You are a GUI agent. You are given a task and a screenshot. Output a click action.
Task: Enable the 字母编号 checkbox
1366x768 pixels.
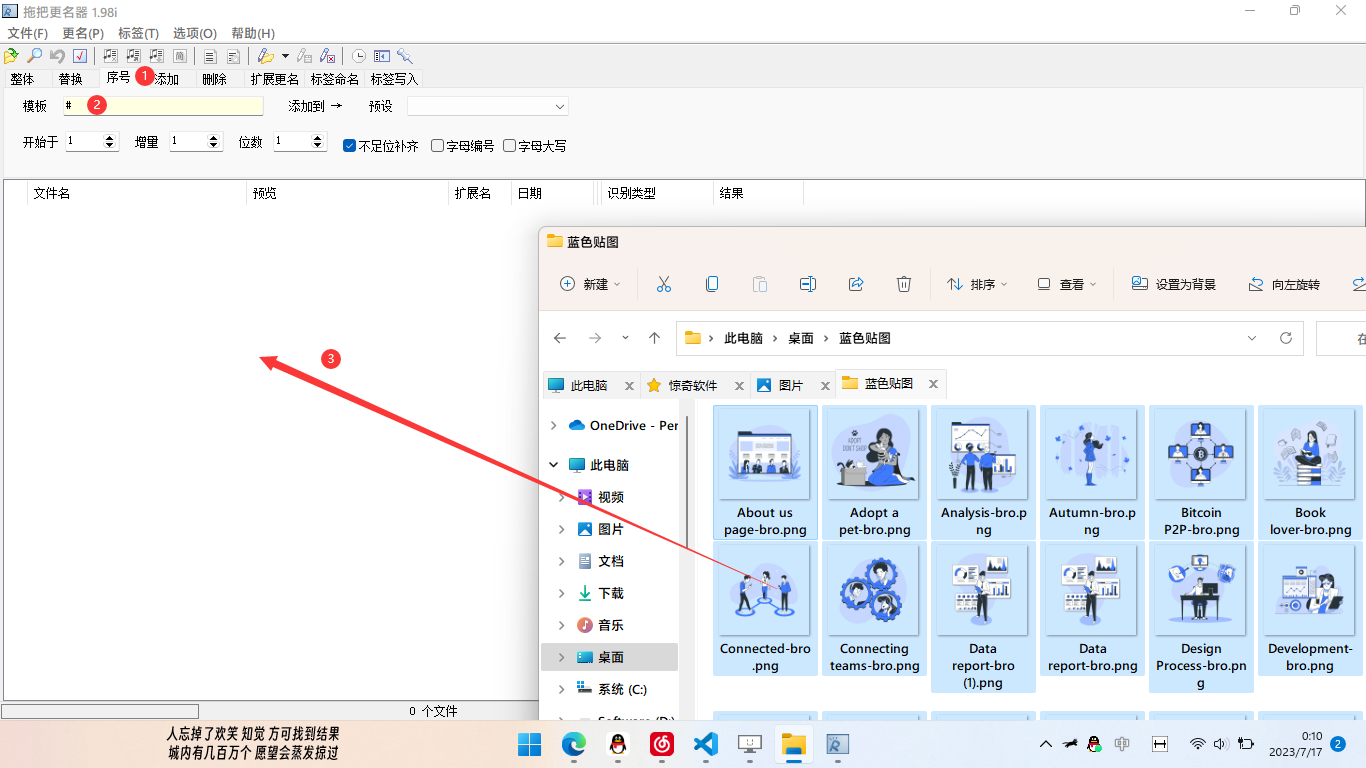point(437,145)
